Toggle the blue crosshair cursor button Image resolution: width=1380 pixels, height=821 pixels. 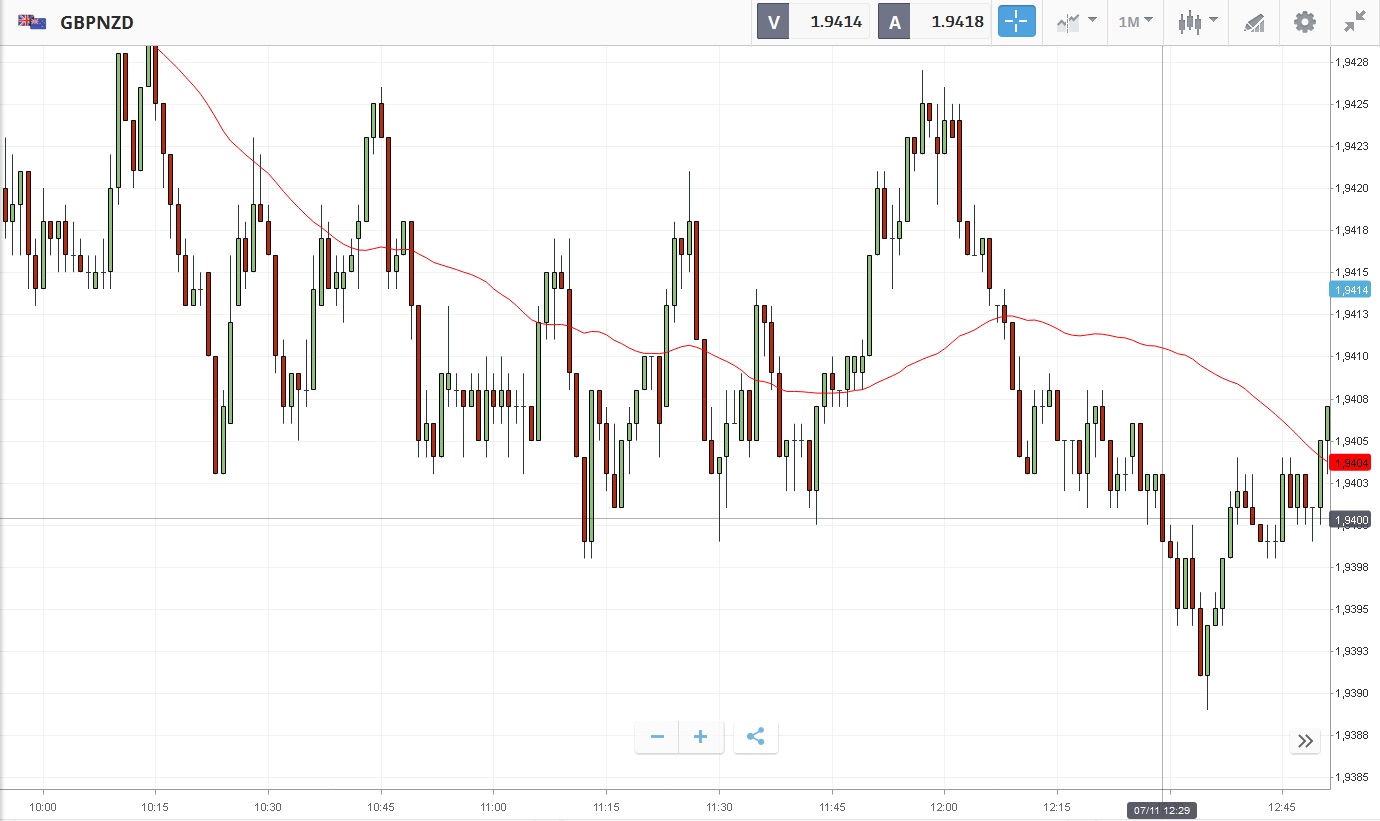[1016, 21]
